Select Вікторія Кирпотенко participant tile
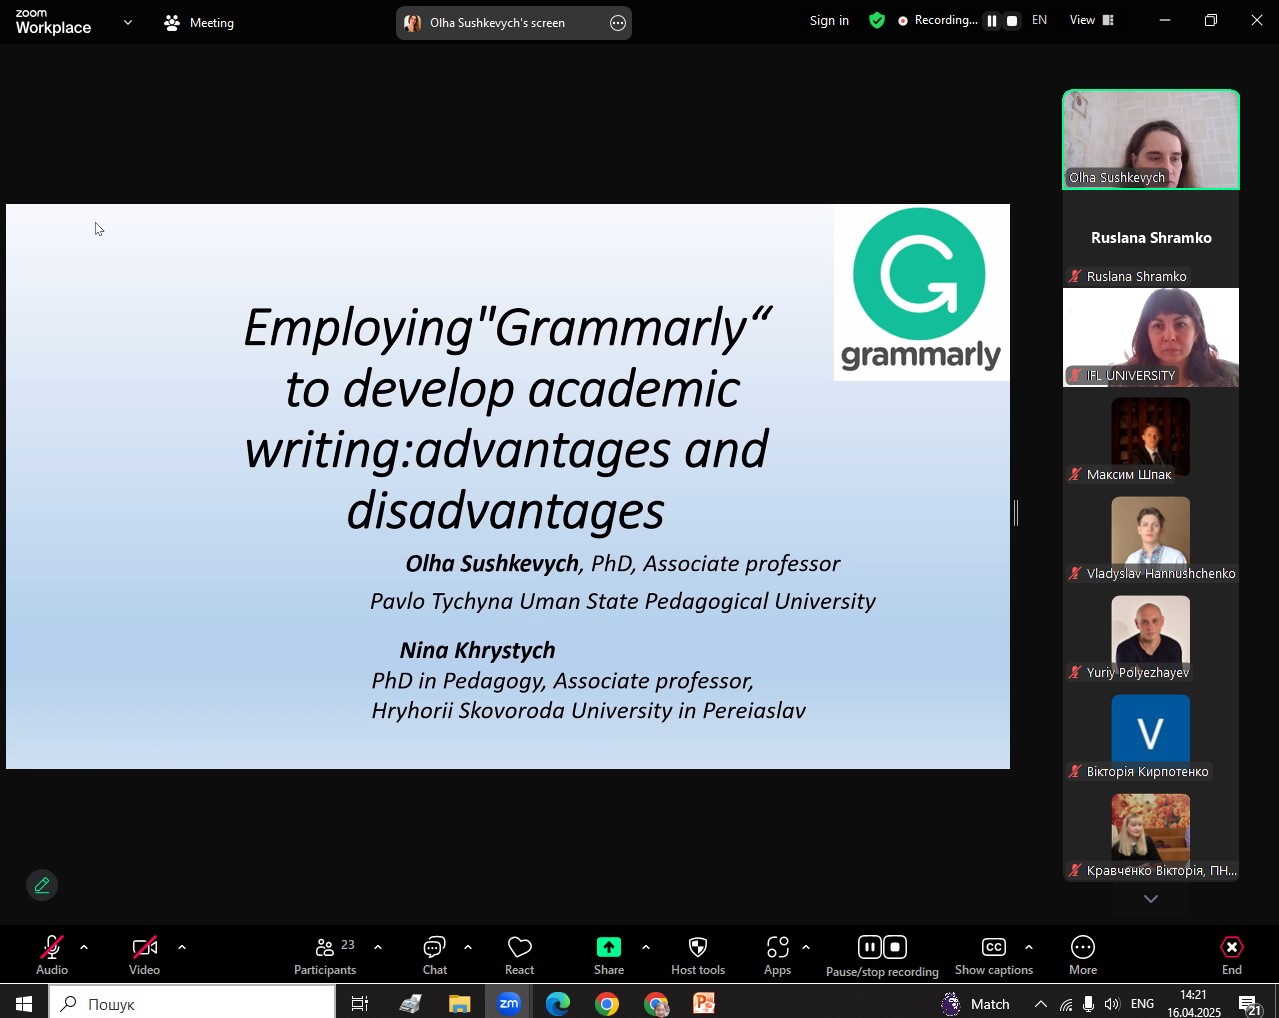 pos(1151,733)
